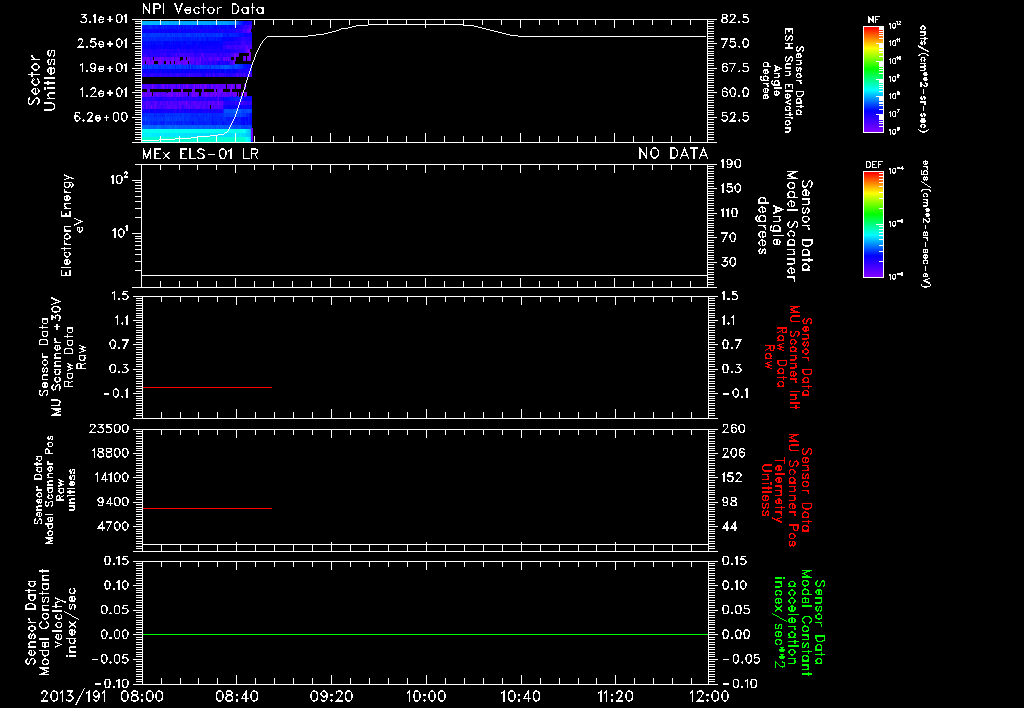
Task: Click the DEF bar units label 'ergs/(cm**2-sr-sec-eV)'
Action: click(x=925, y=223)
